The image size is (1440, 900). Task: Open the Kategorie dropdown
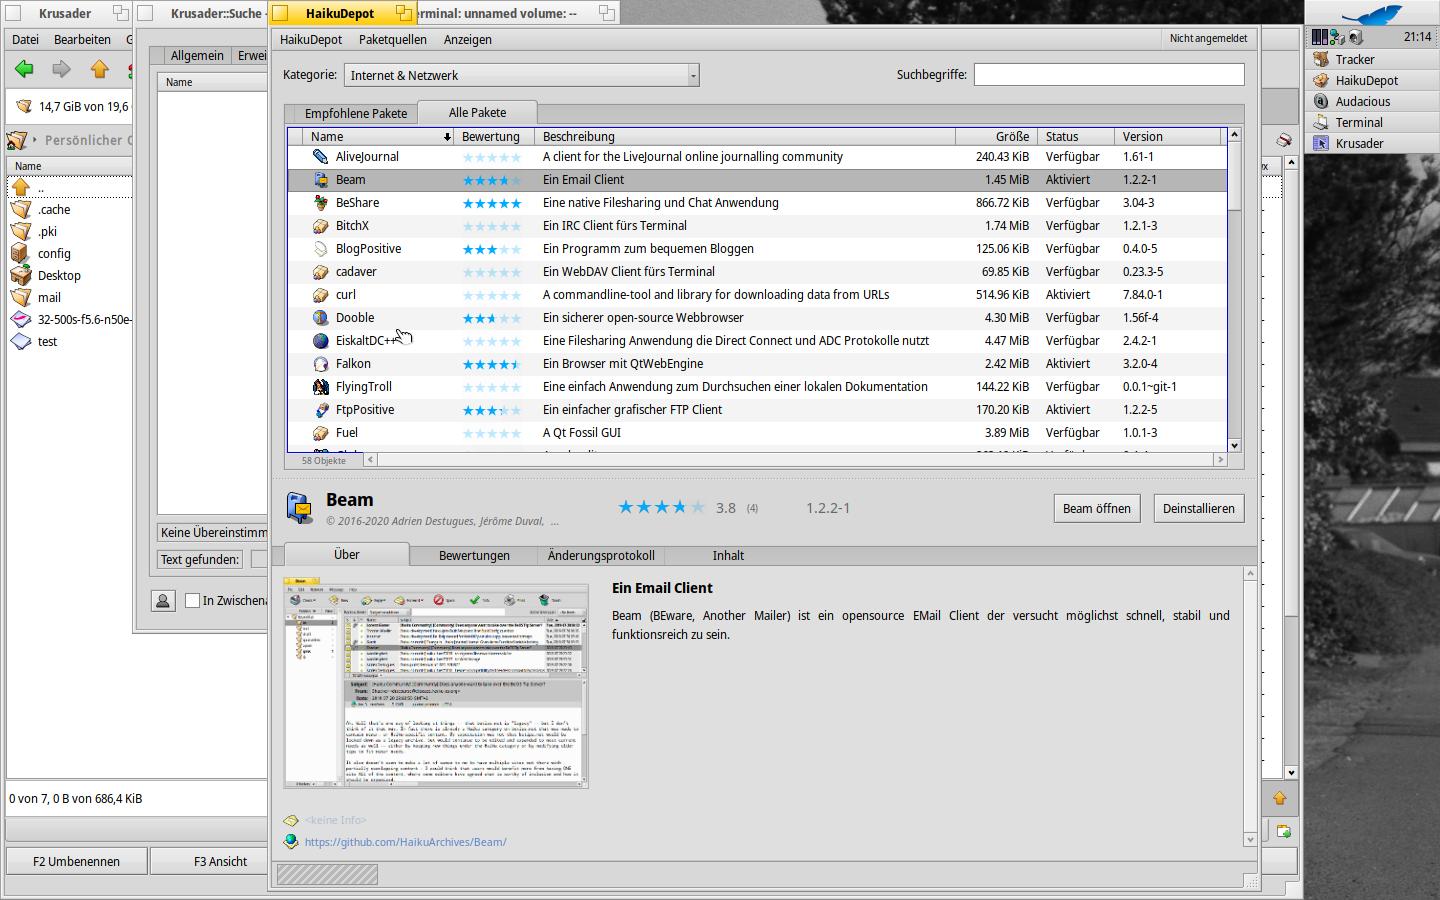(x=521, y=75)
